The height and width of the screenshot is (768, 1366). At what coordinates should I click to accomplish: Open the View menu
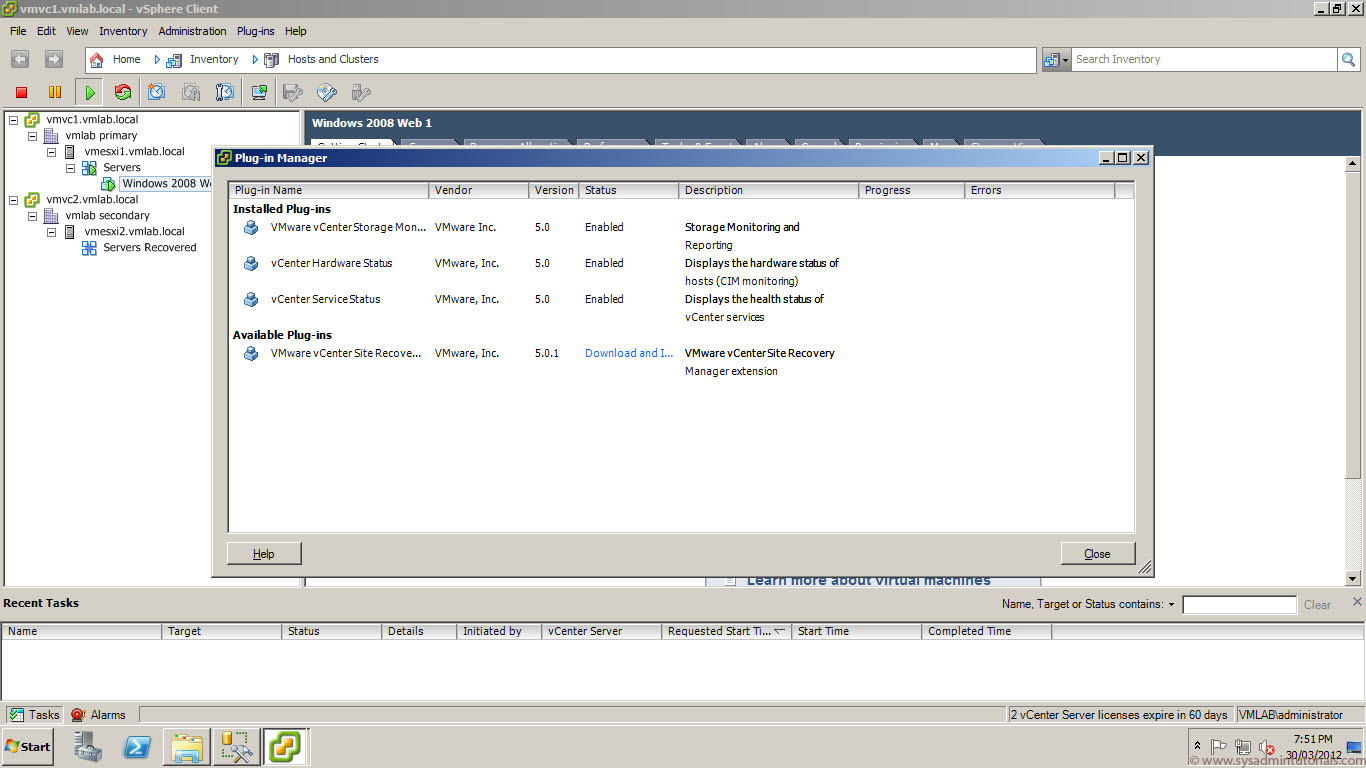click(x=77, y=31)
